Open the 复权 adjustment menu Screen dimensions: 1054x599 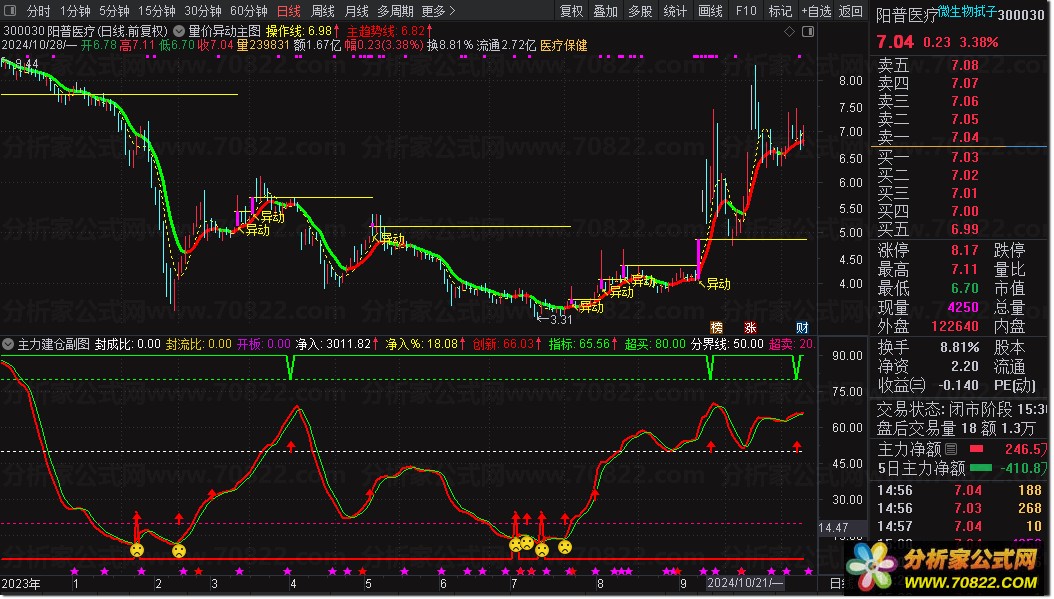click(x=572, y=11)
